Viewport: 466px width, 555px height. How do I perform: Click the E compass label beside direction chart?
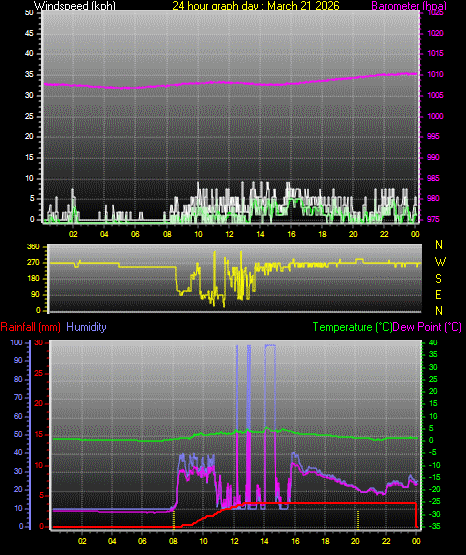pos(438,294)
